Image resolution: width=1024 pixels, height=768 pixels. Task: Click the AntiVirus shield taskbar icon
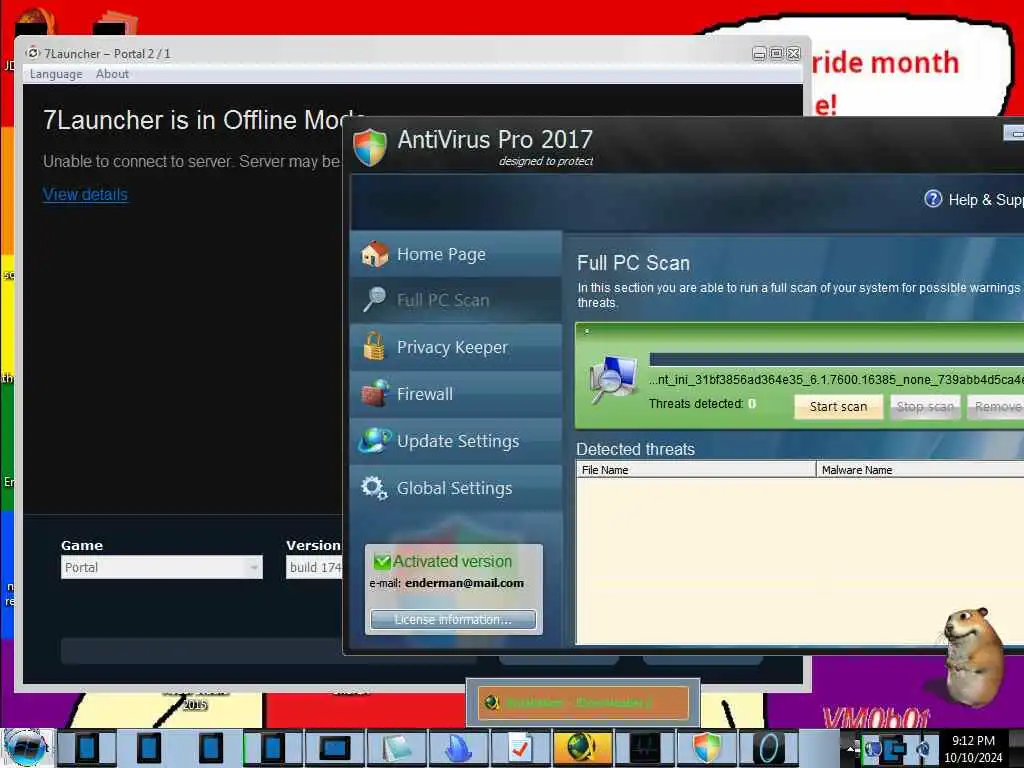(x=705, y=748)
